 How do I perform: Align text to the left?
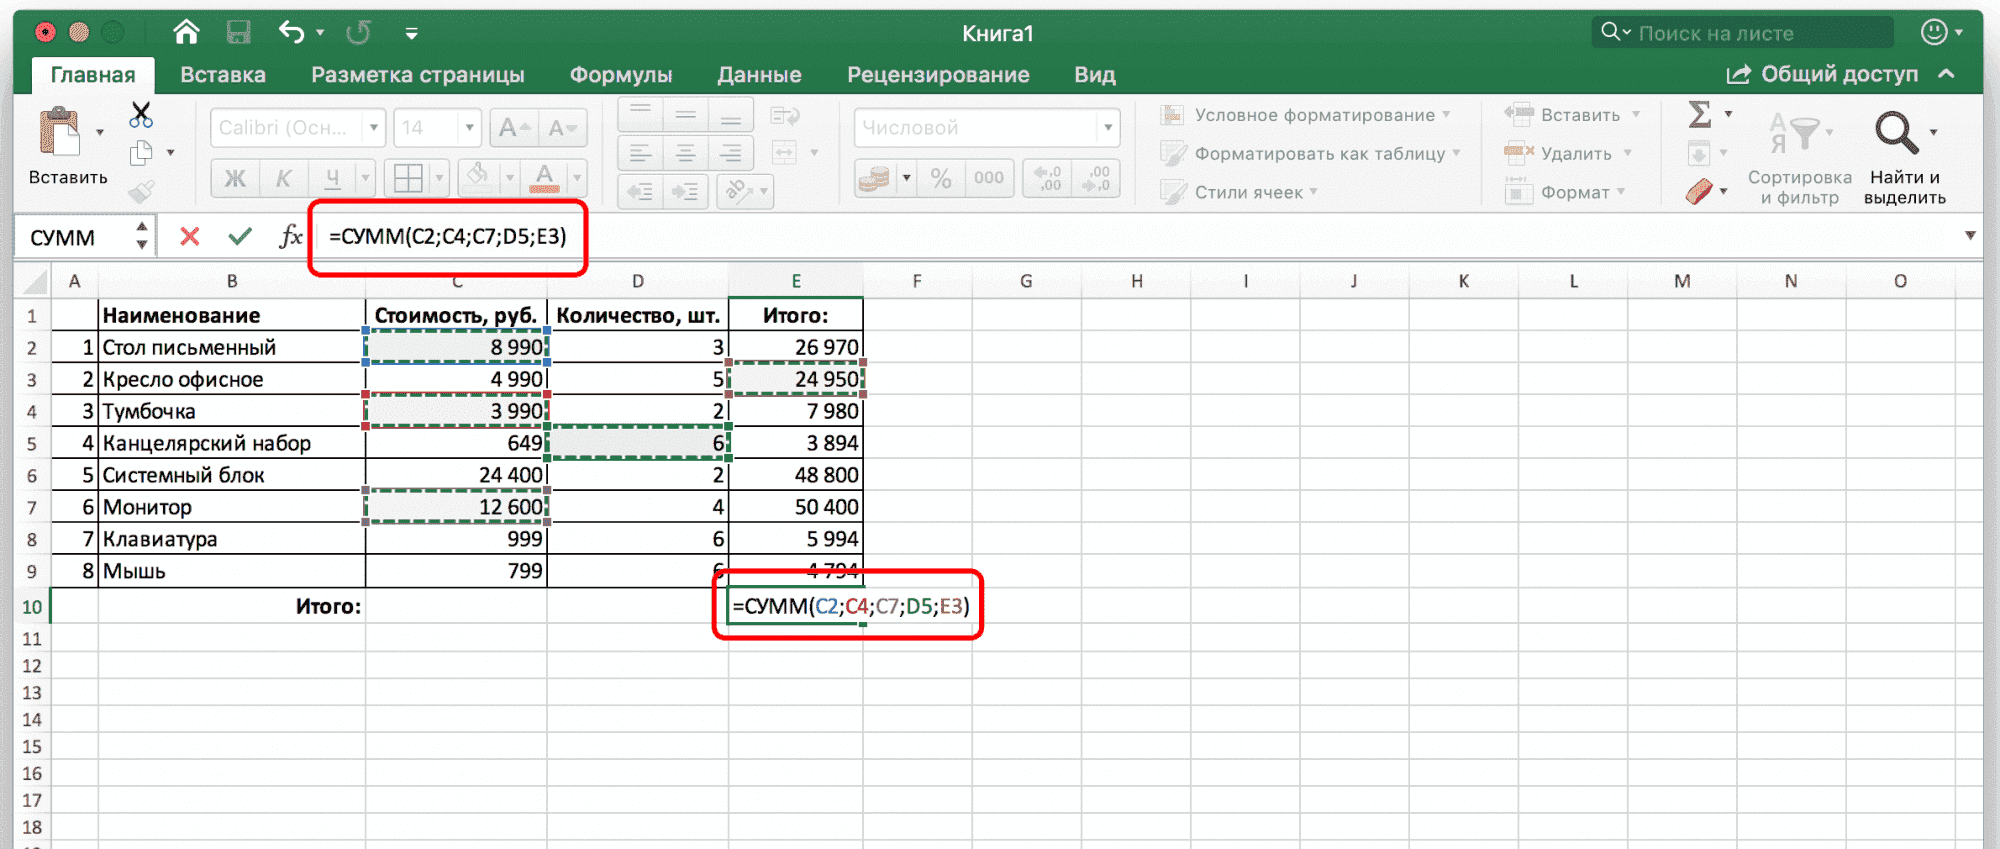640,153
